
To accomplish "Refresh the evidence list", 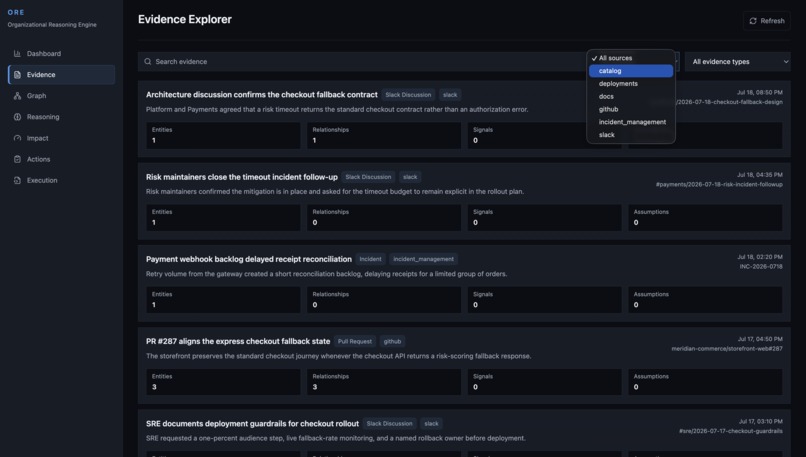I will coord(766,21).
